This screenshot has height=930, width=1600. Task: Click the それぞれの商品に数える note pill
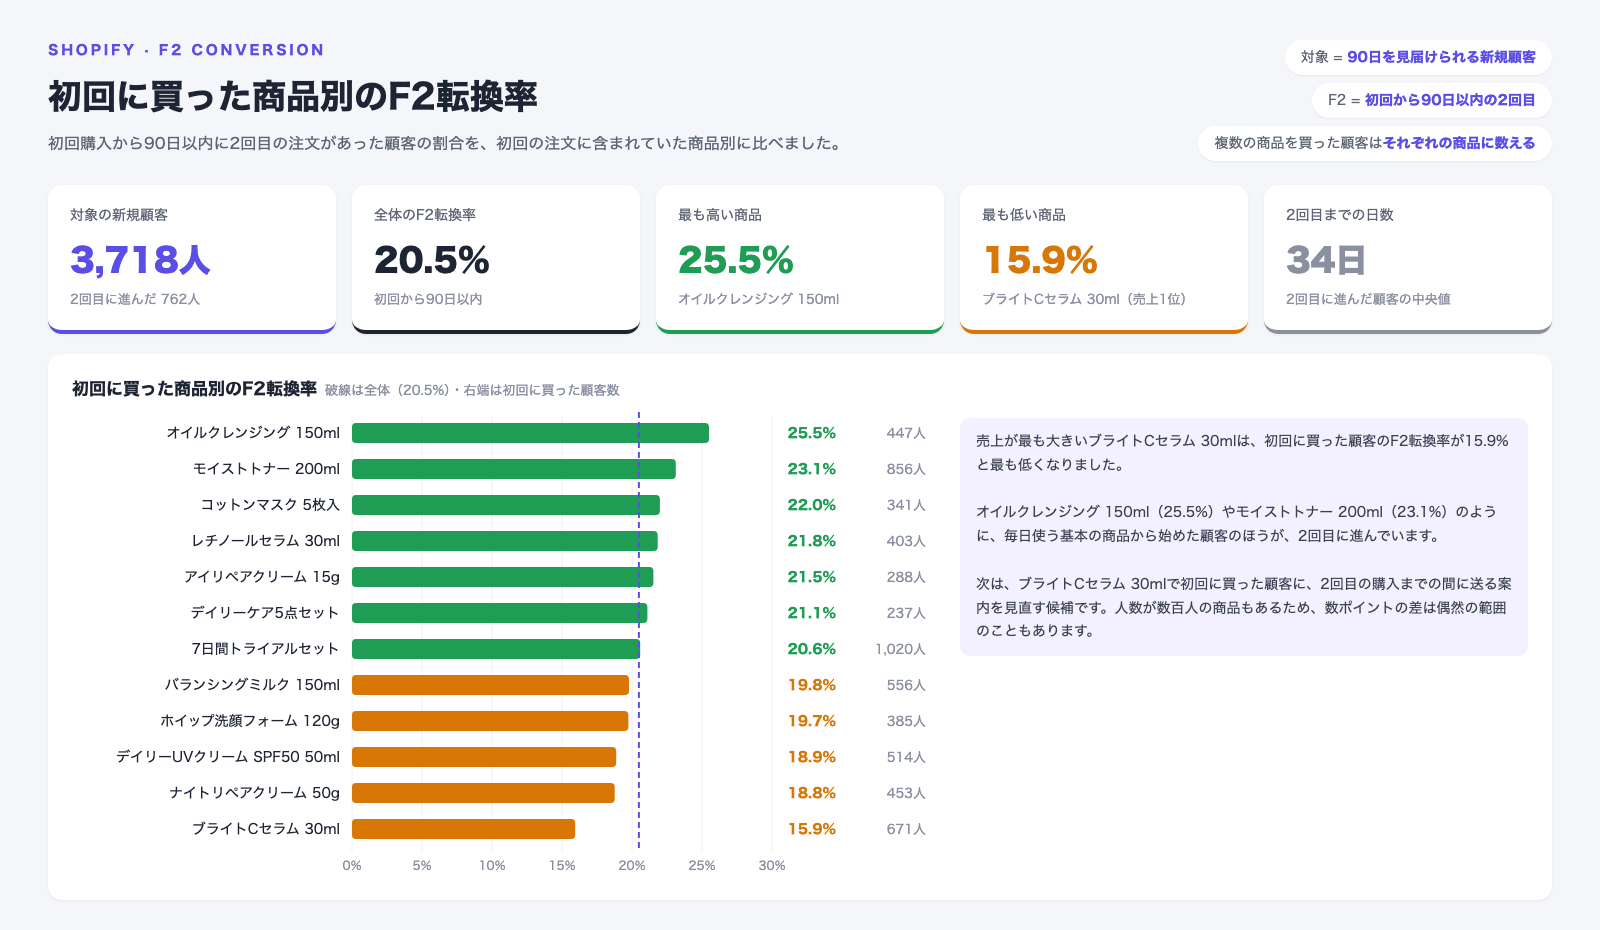point(1375,143)
